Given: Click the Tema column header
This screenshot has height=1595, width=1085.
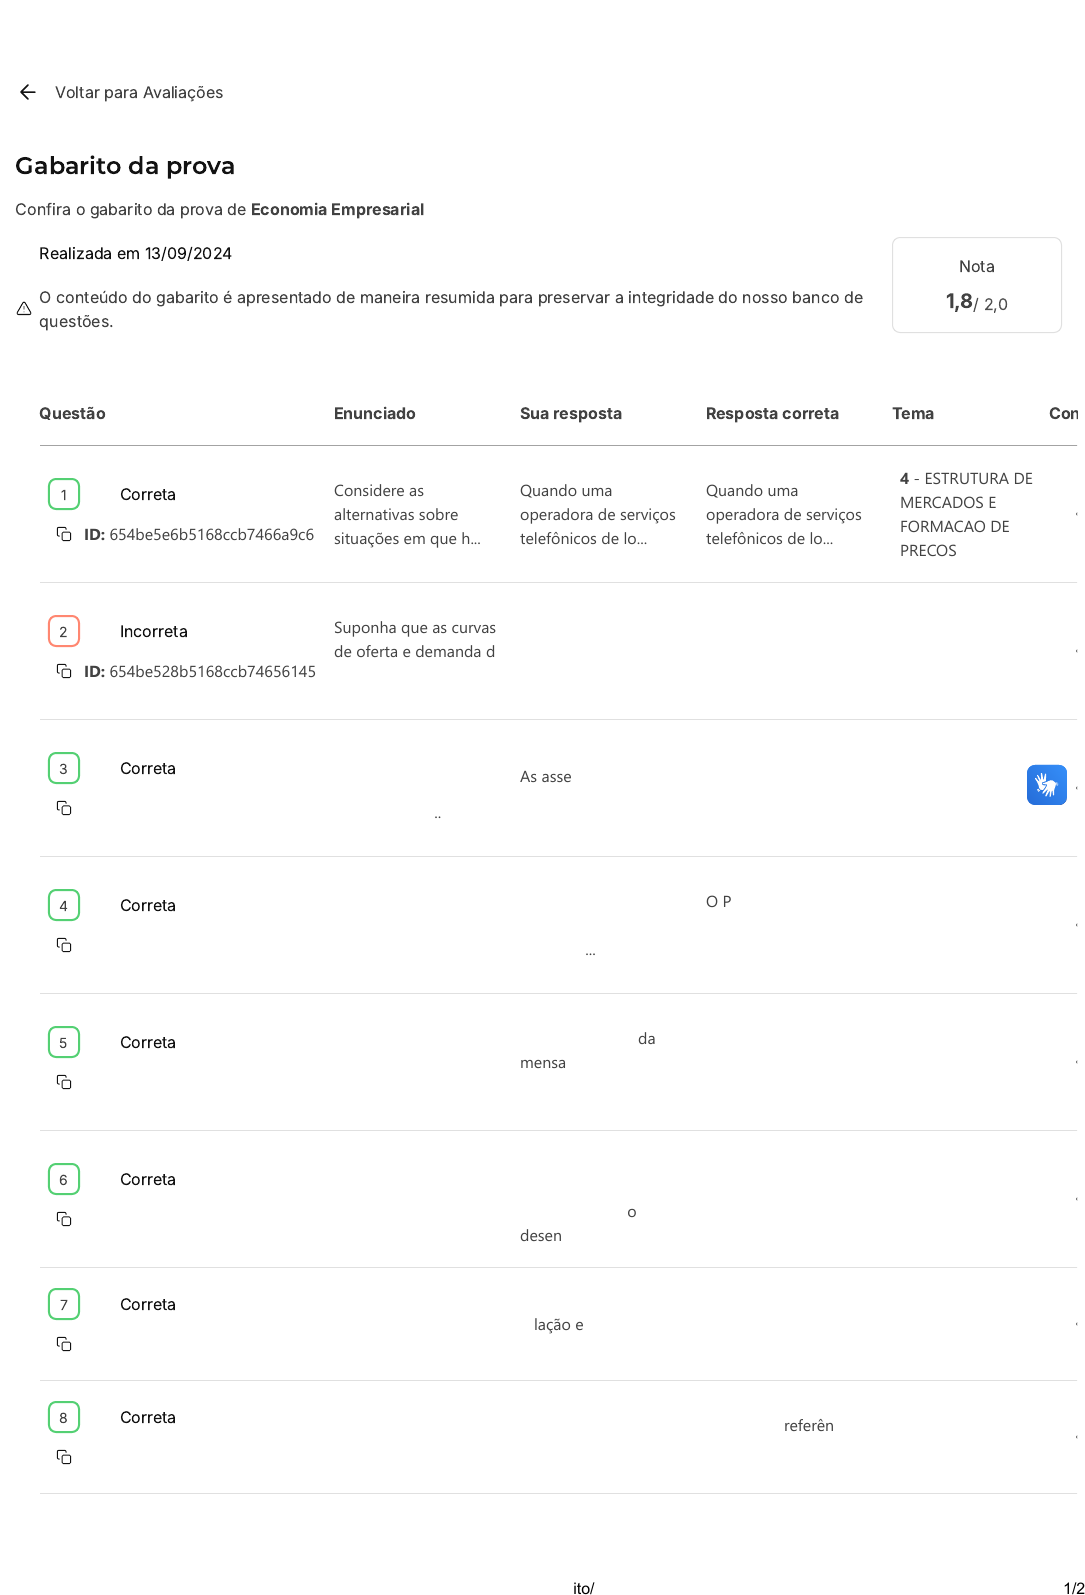Looking at the screenshot, I should (913, 413).
